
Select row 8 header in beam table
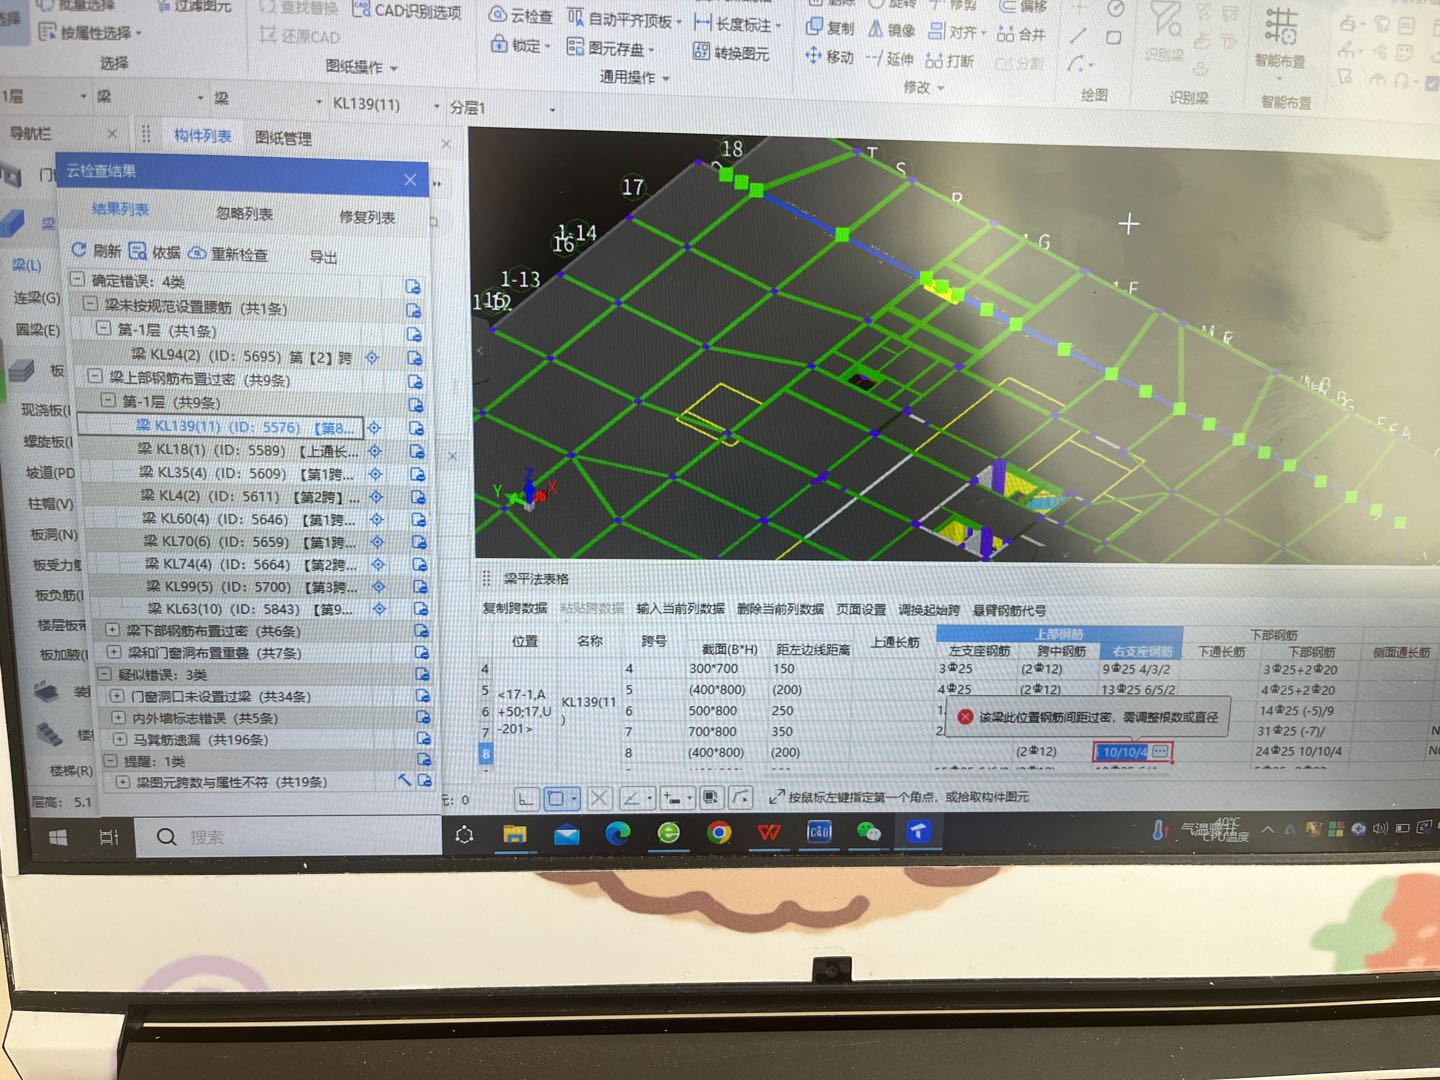tap(485, 752)
